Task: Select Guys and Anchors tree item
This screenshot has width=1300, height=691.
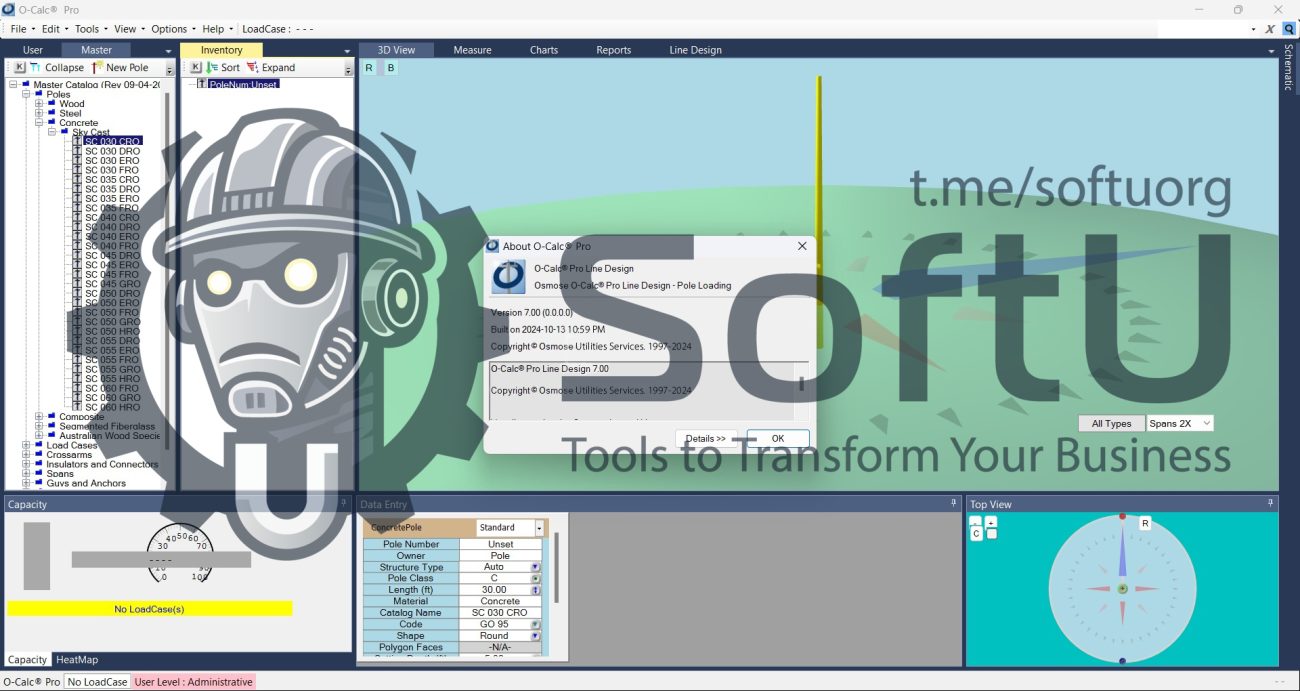Action: point(86,483)
